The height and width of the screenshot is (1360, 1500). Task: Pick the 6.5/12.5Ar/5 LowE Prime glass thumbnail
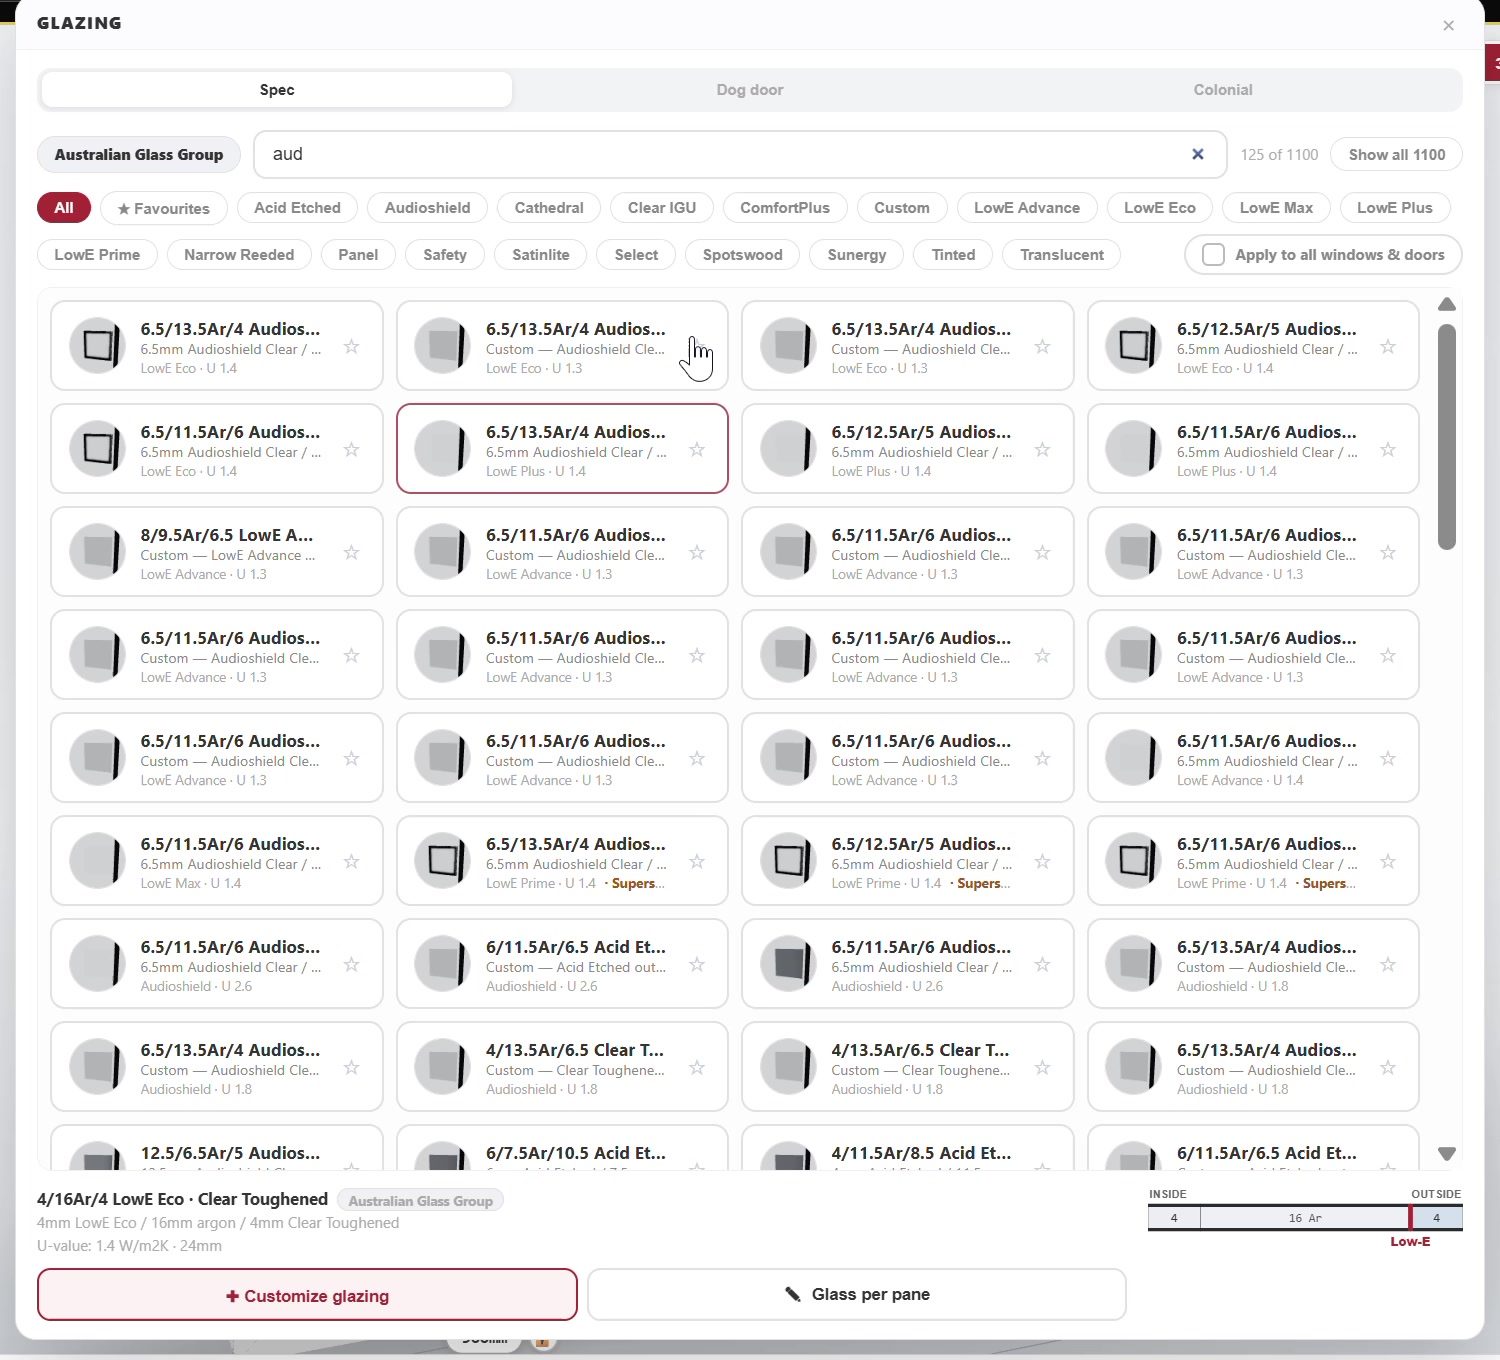788,860
